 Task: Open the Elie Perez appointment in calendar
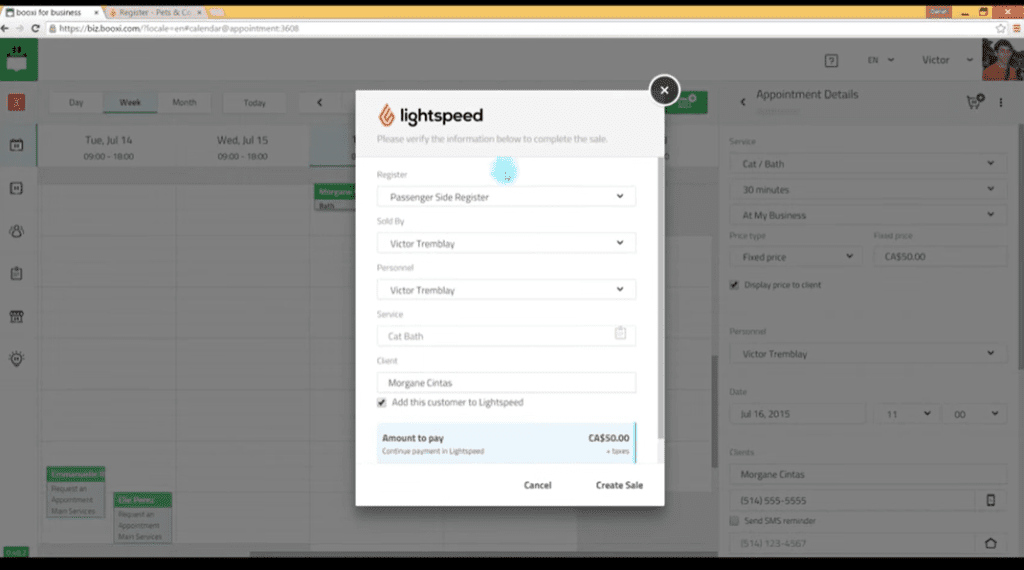[x=142, y=518]
